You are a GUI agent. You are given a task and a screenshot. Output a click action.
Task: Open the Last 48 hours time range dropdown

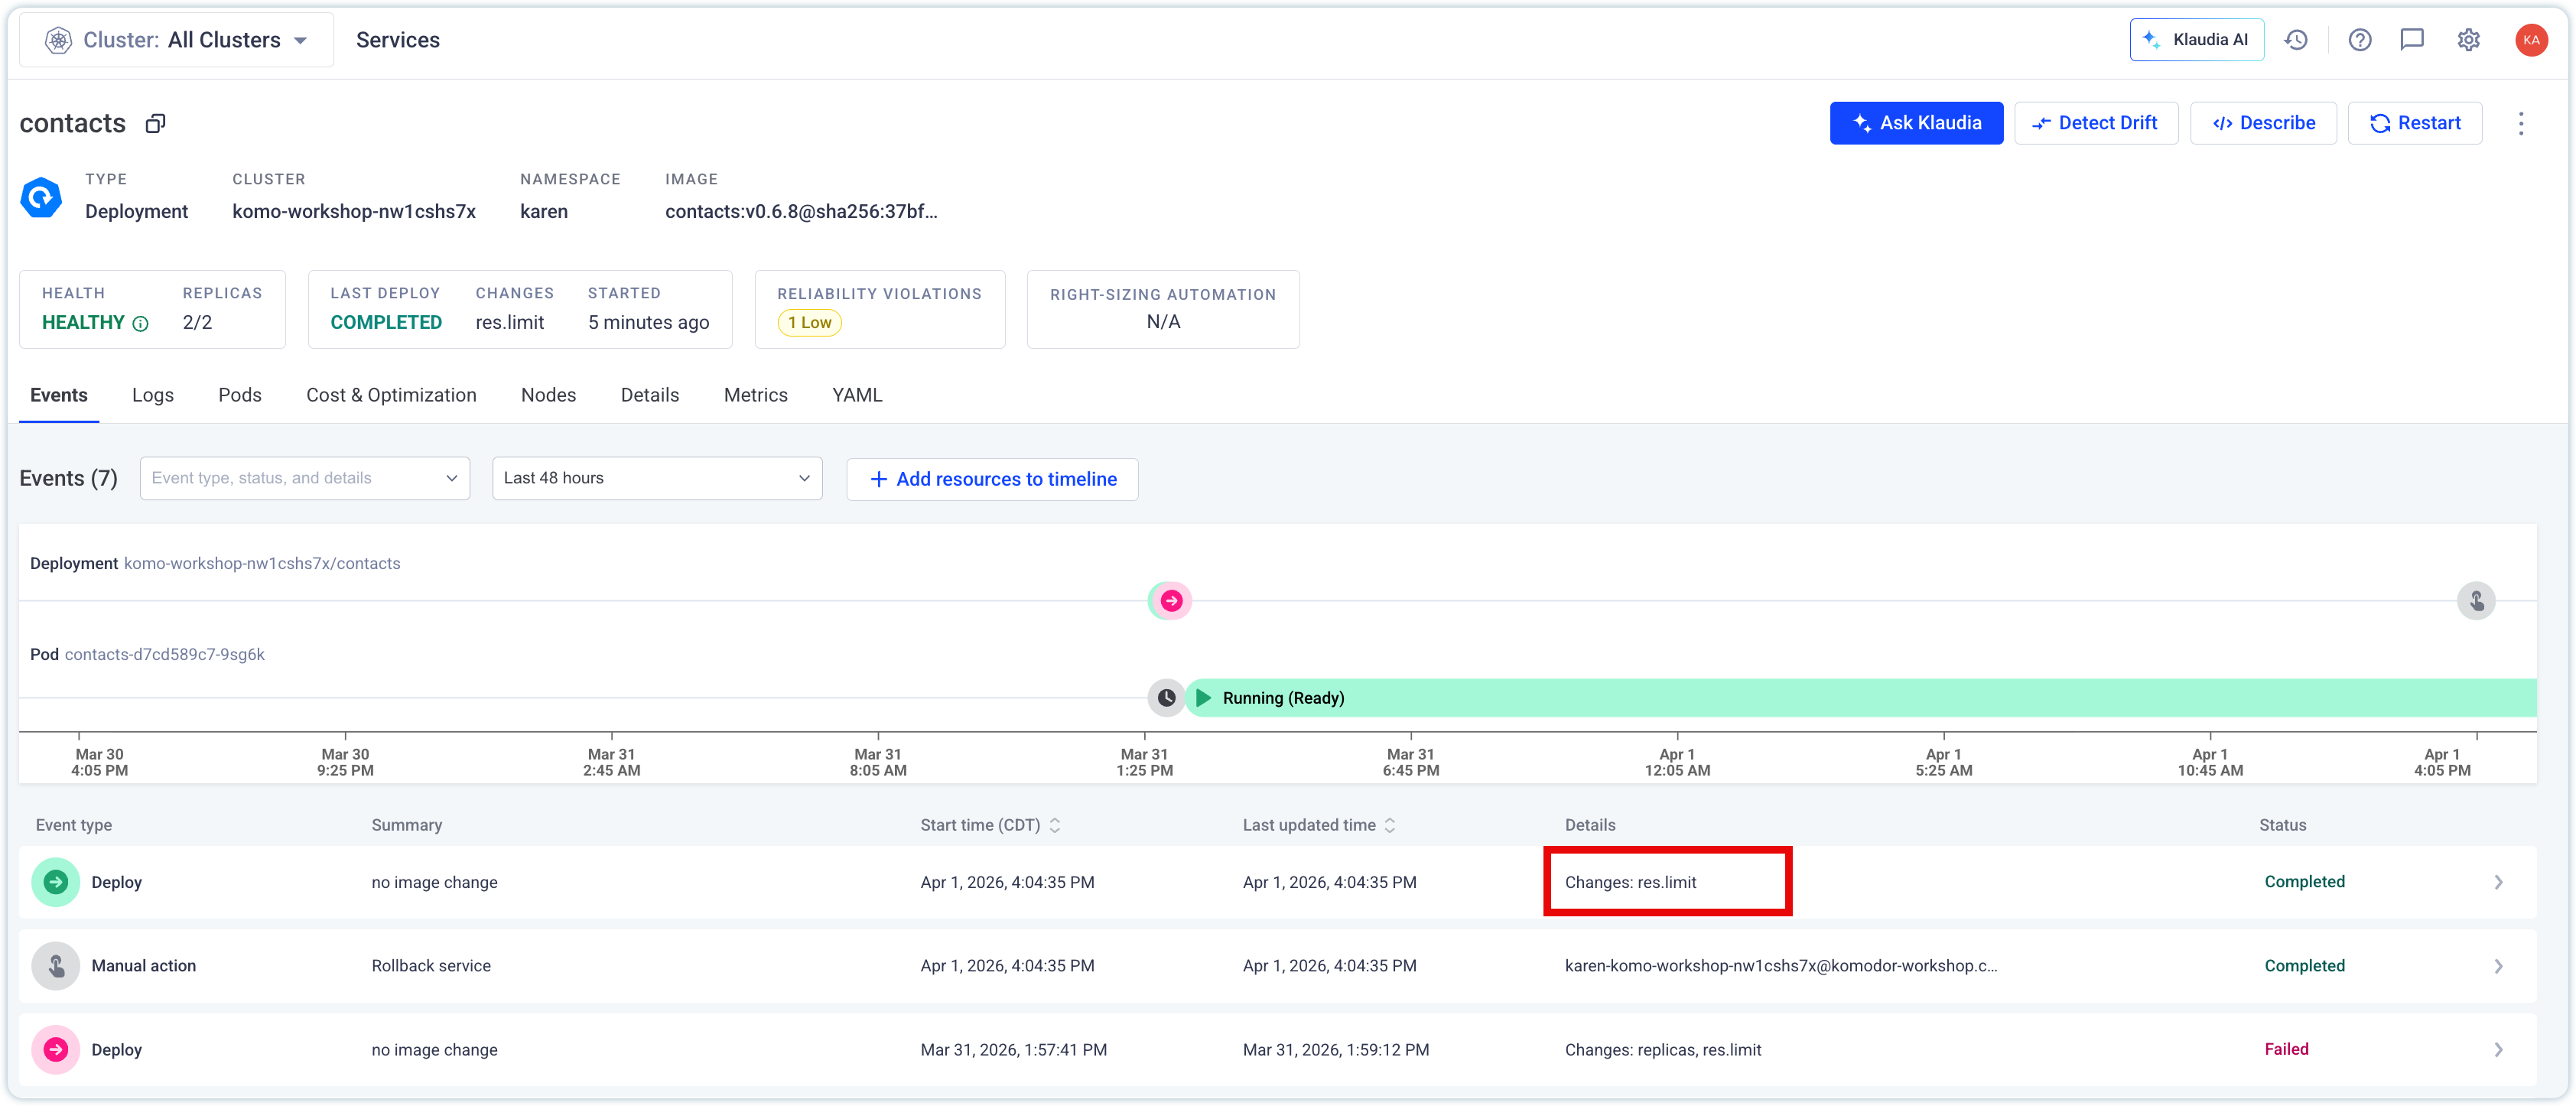pyautogui.click(x=657, y=478)
